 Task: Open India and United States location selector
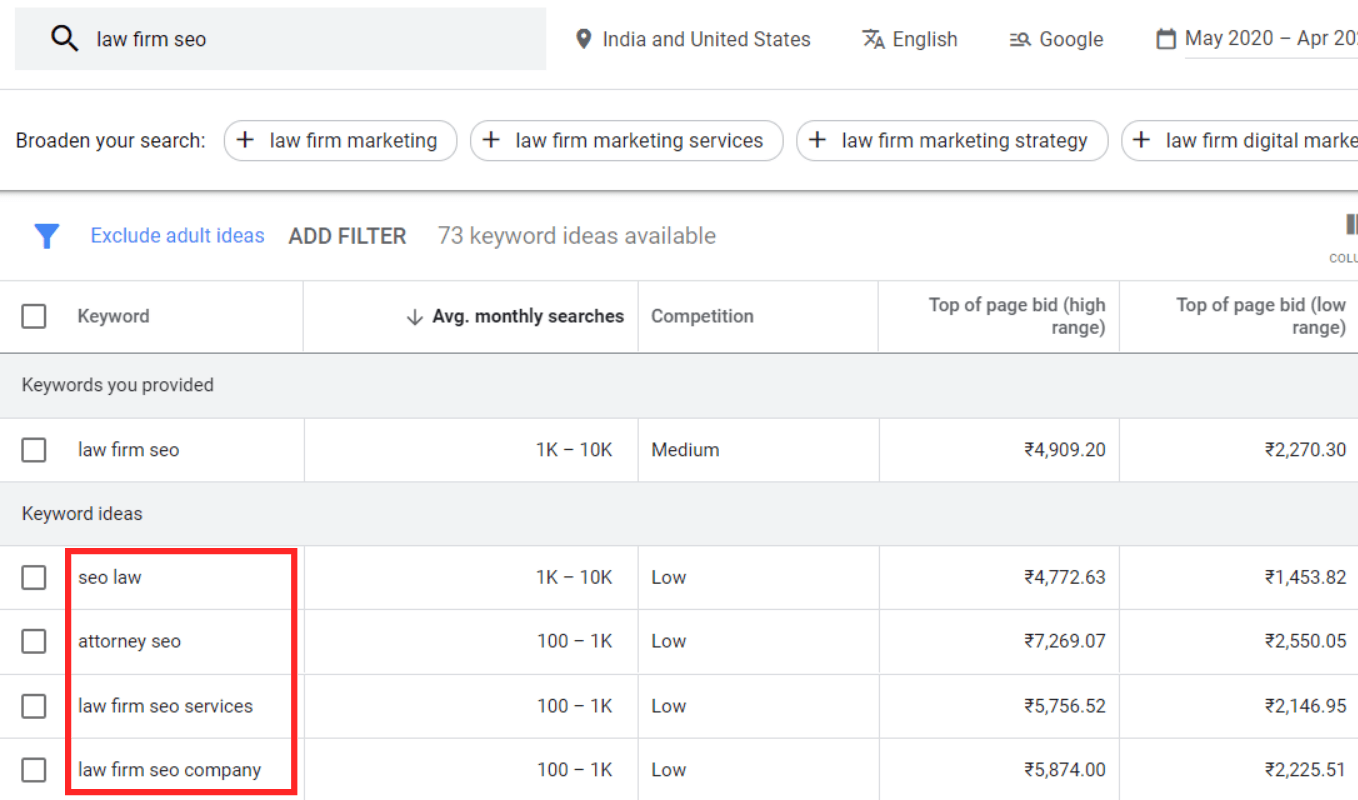(706, 39)
